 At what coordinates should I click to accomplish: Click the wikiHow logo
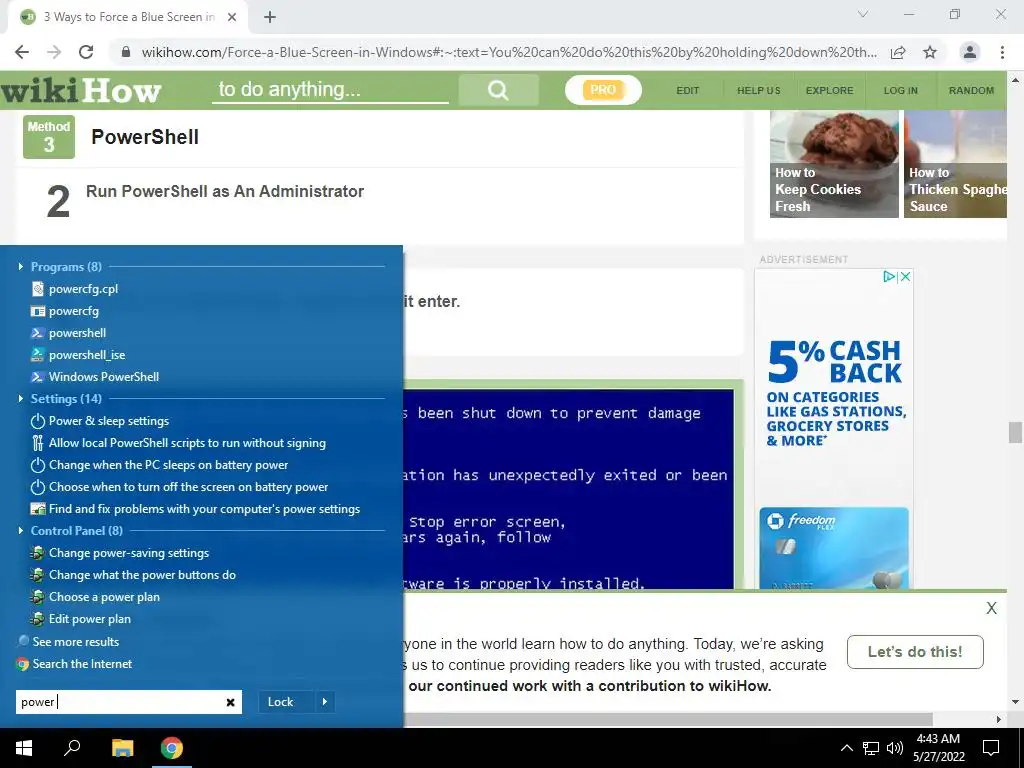[x=81, y=90]
